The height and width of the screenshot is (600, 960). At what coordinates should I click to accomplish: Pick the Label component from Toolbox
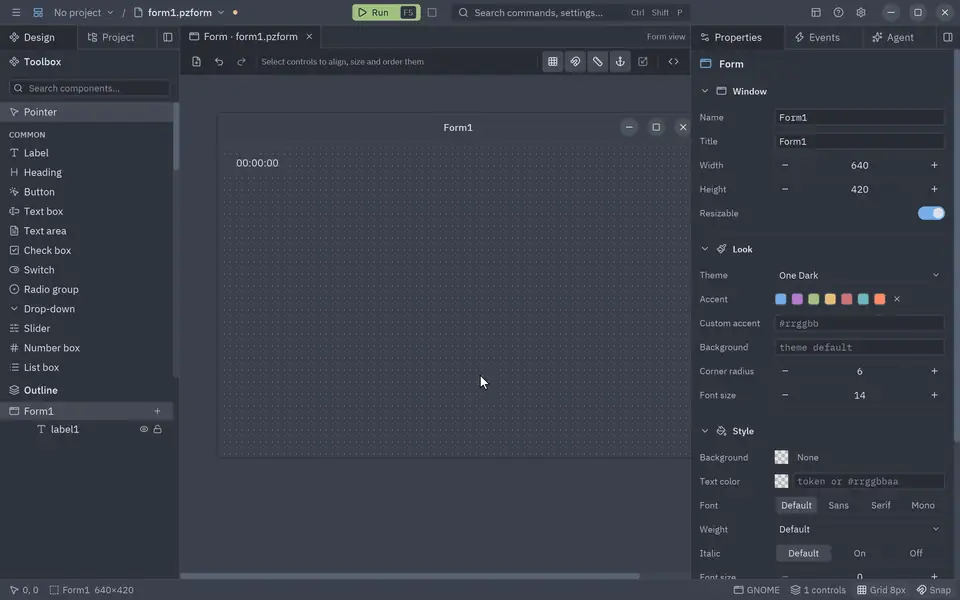click(x=87, y=153)
